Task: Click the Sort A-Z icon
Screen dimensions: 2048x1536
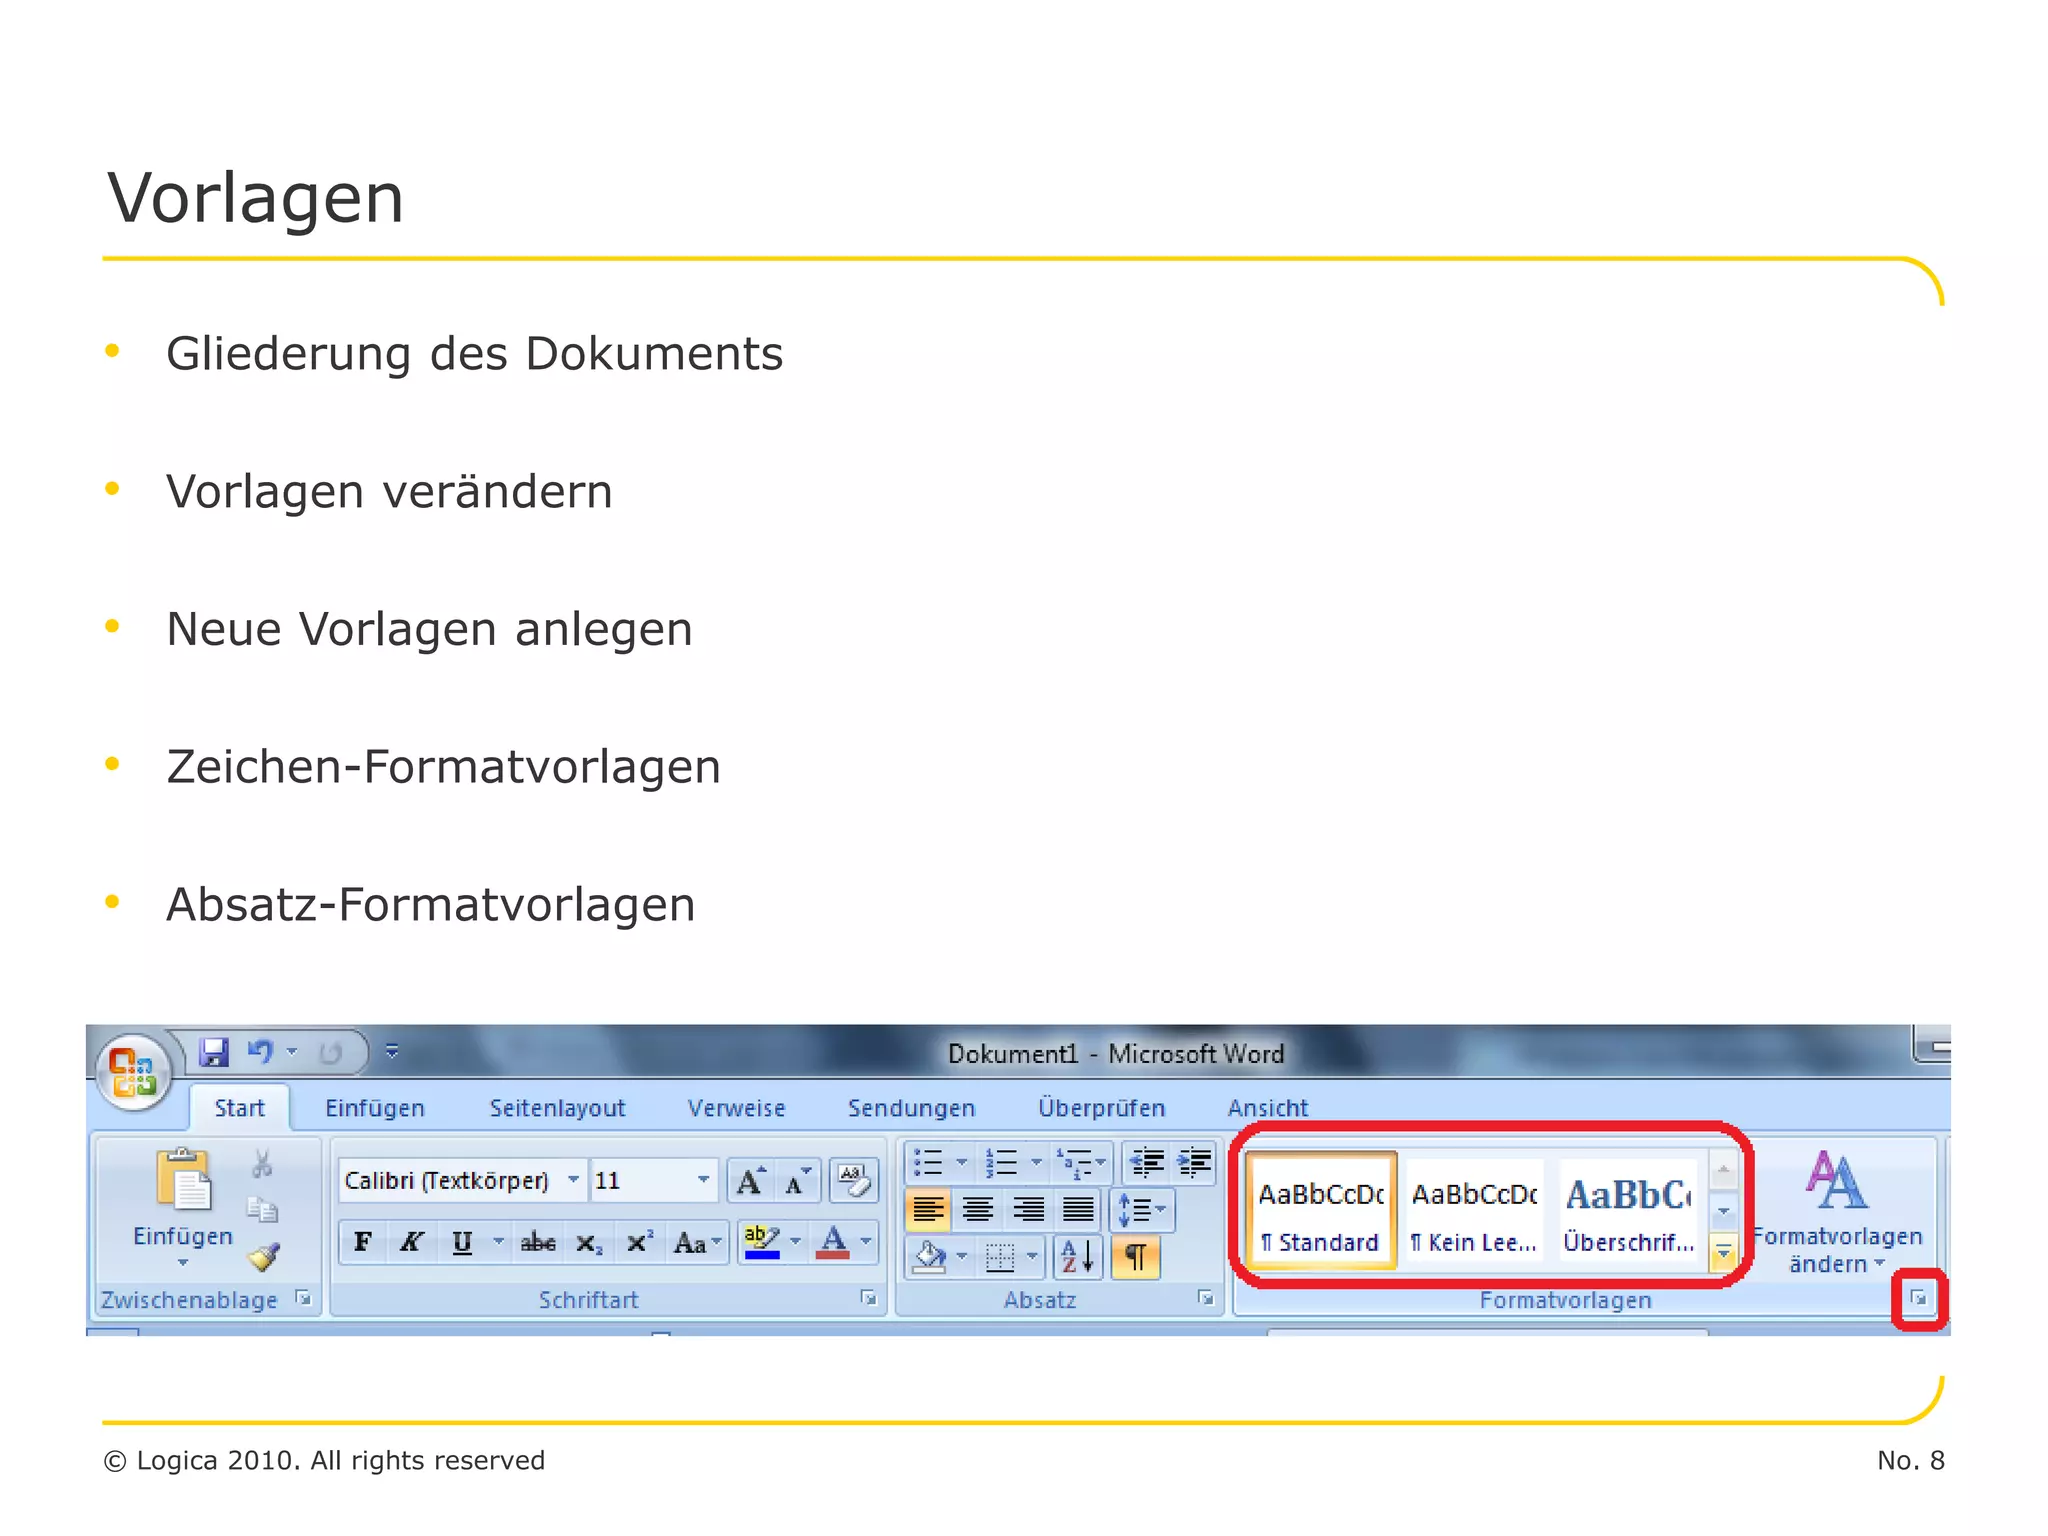Action: pos(1077,1257)
